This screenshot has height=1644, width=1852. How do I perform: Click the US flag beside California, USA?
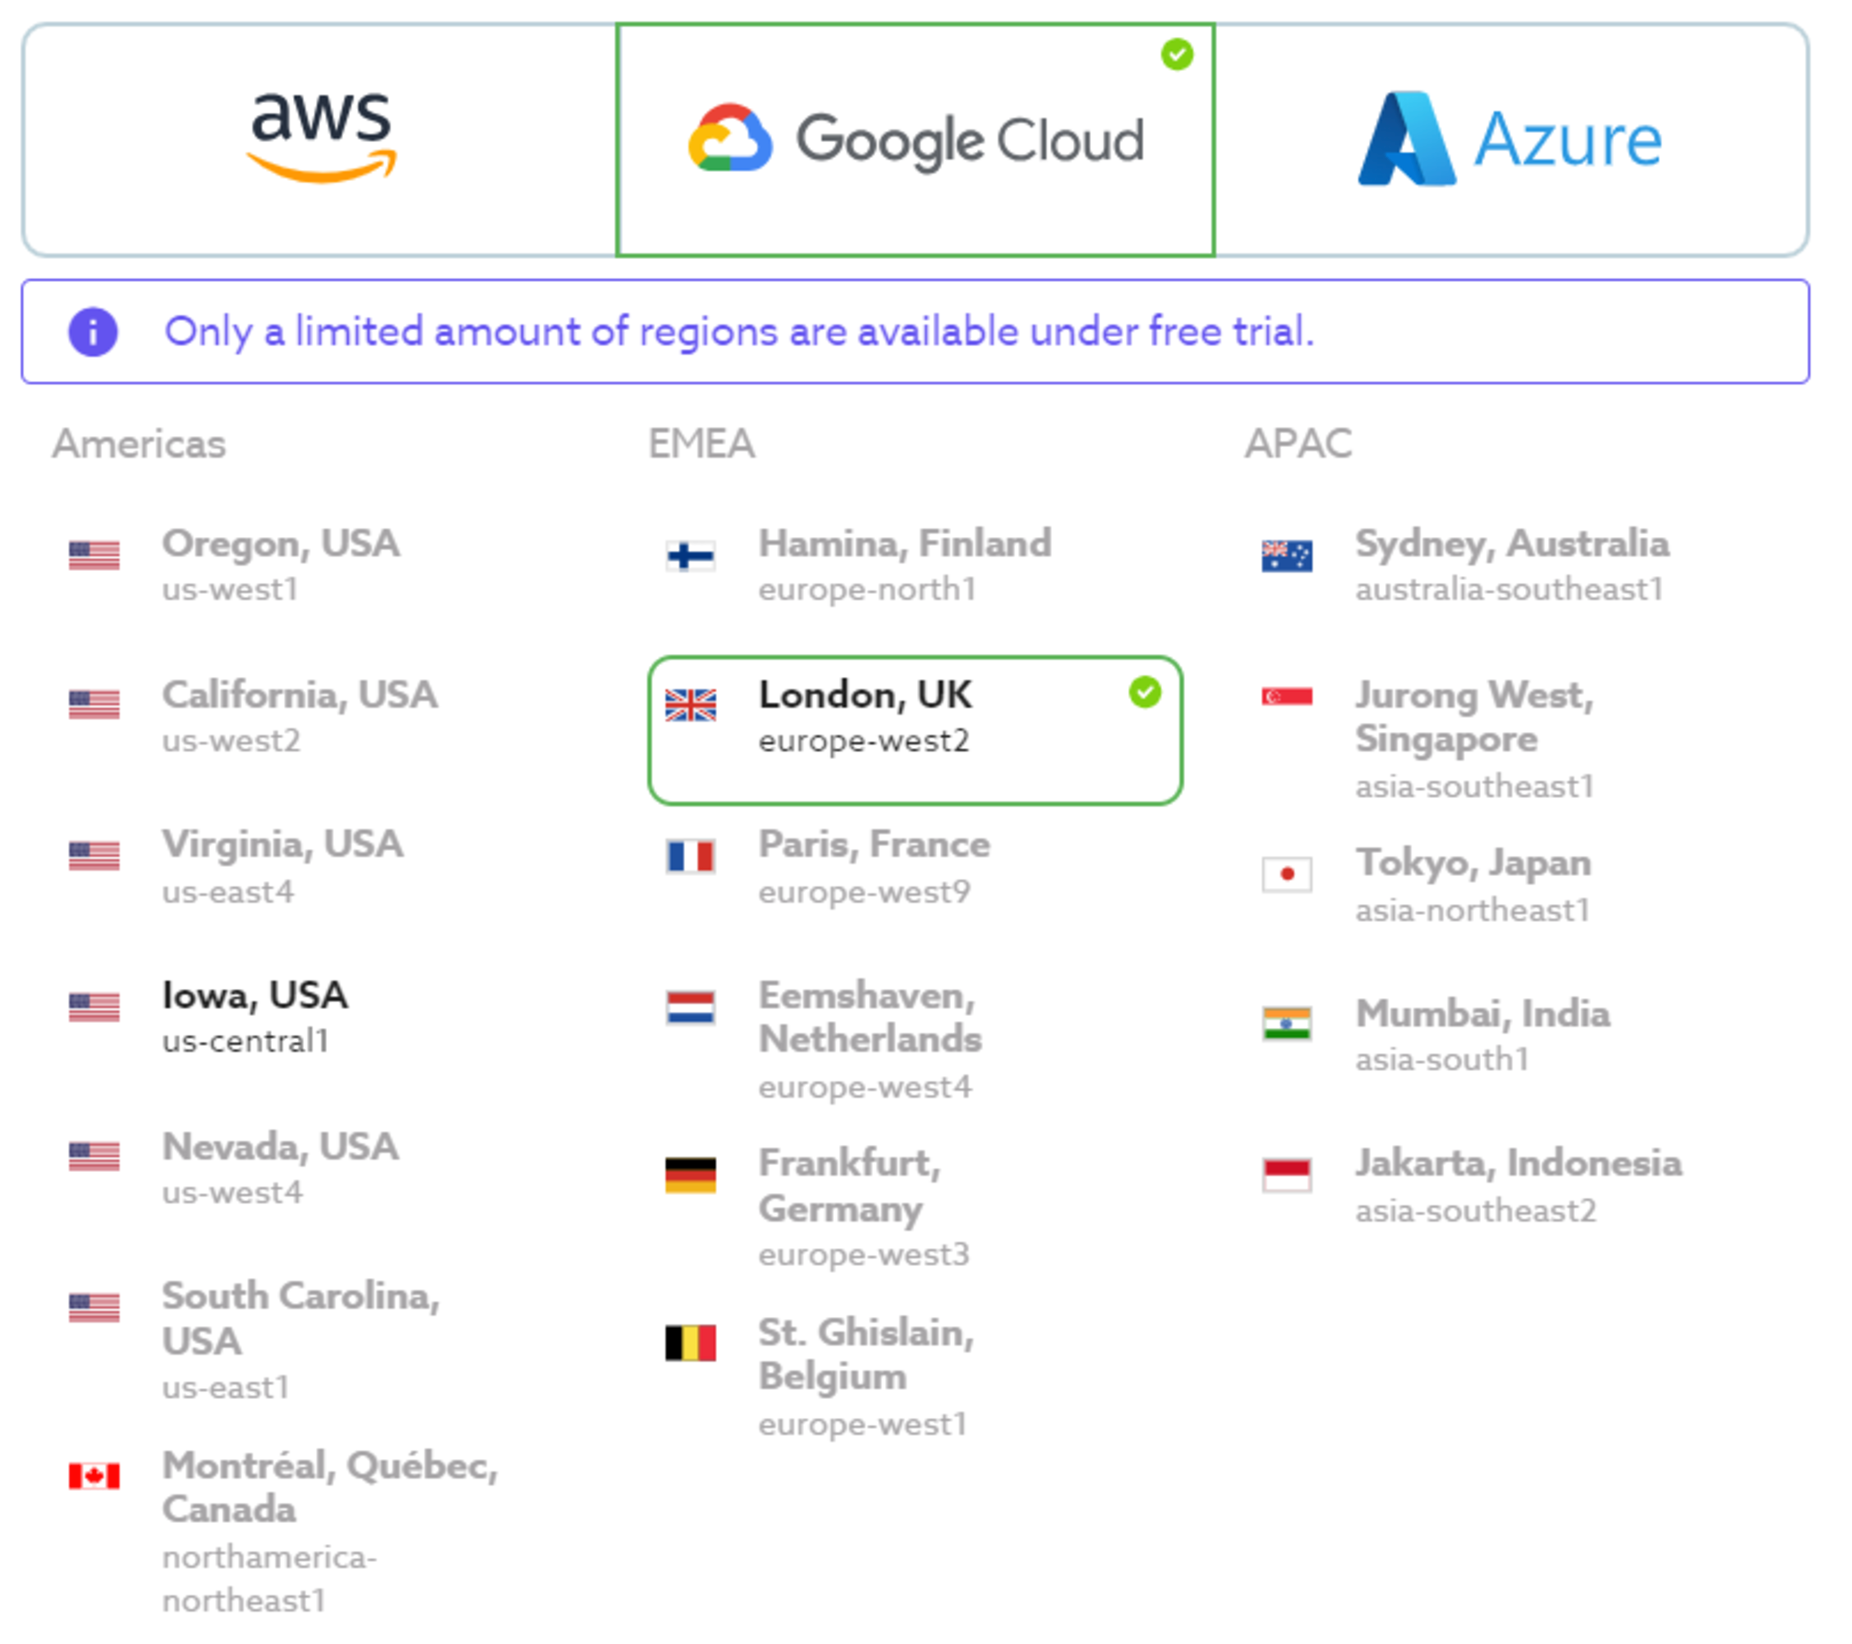tap(94, 705)
